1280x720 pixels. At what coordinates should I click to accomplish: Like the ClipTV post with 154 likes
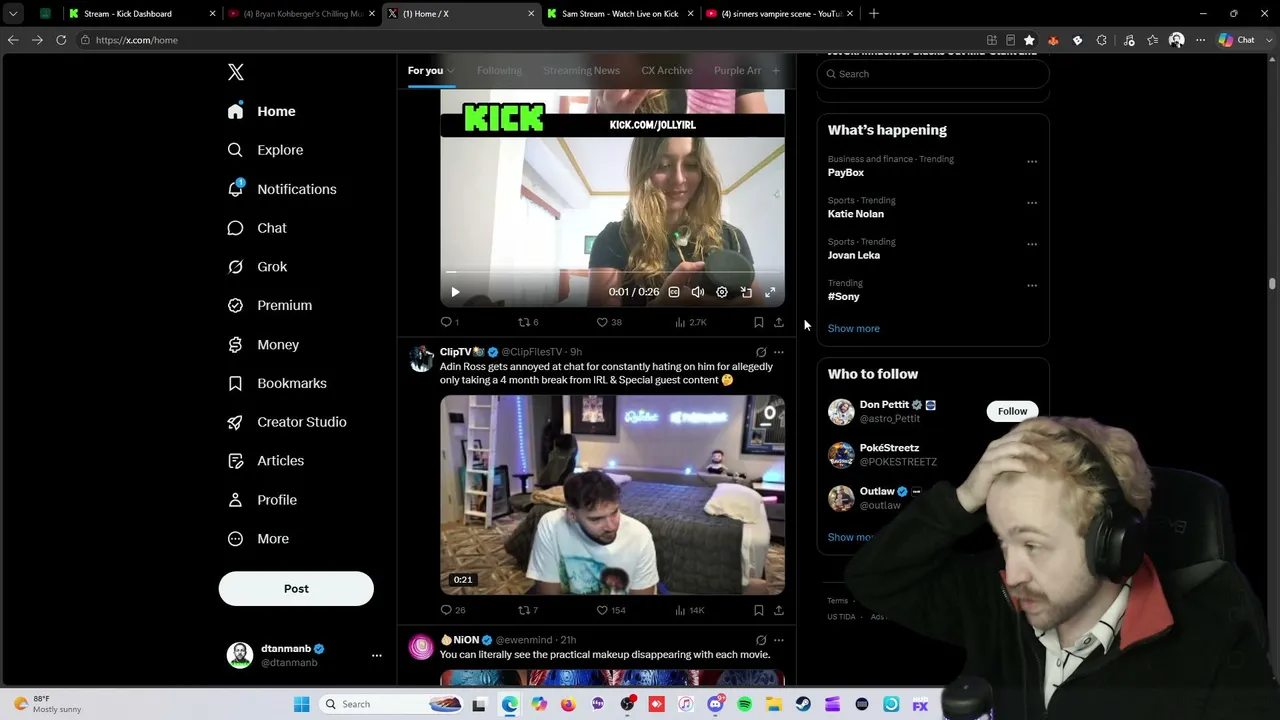click(611, 610)
